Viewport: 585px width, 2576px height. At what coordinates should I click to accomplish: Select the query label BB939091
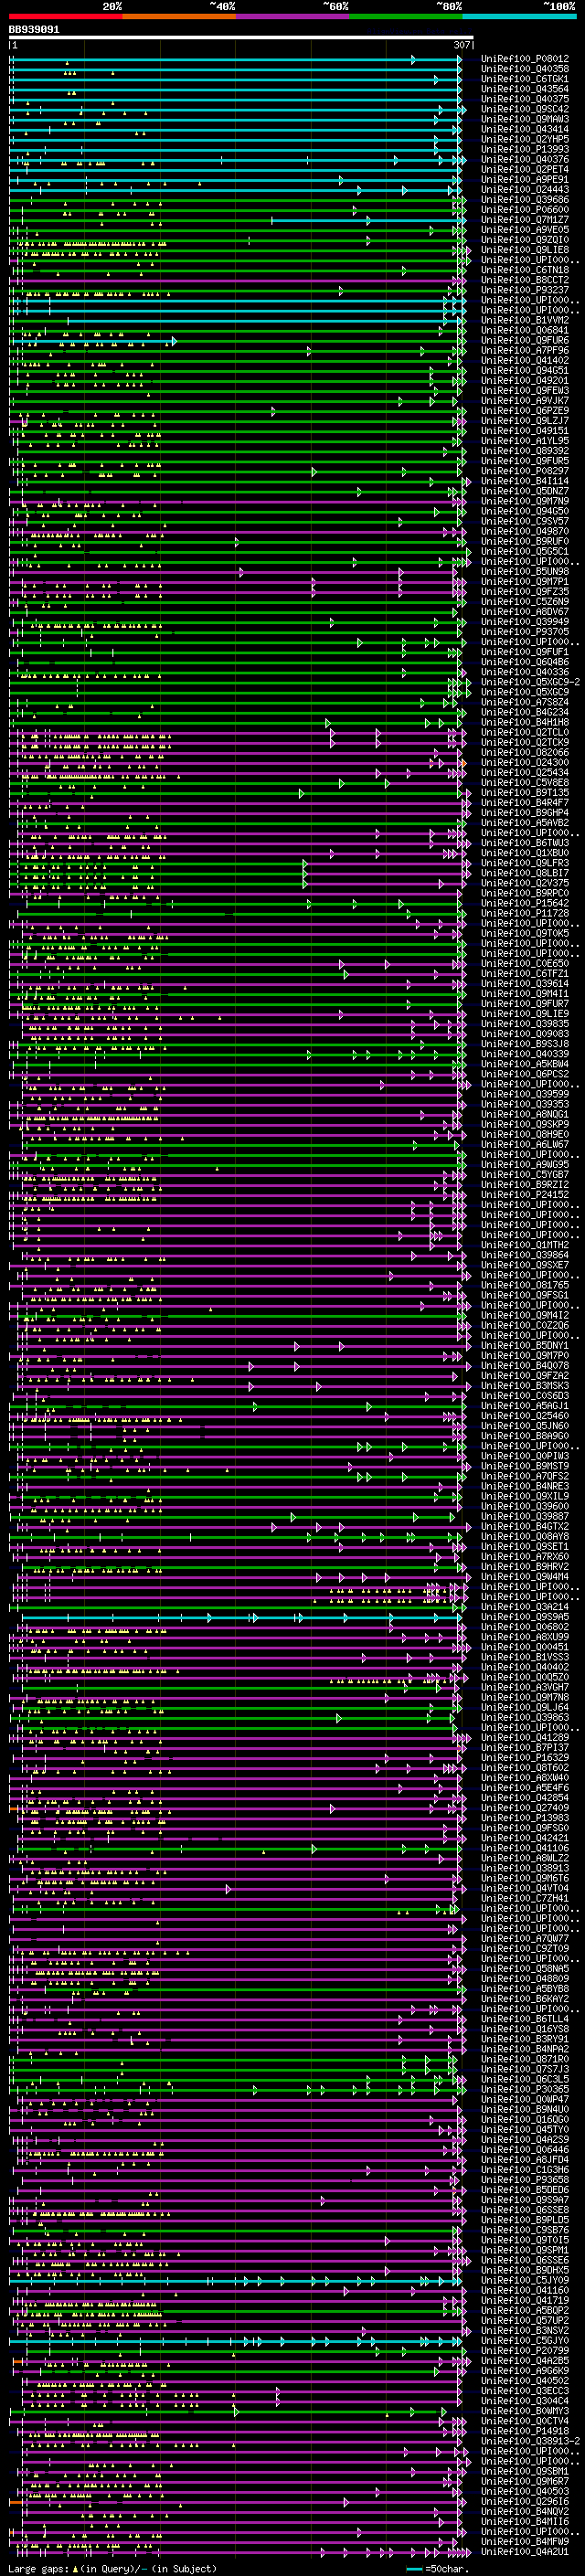pos(34,30)
